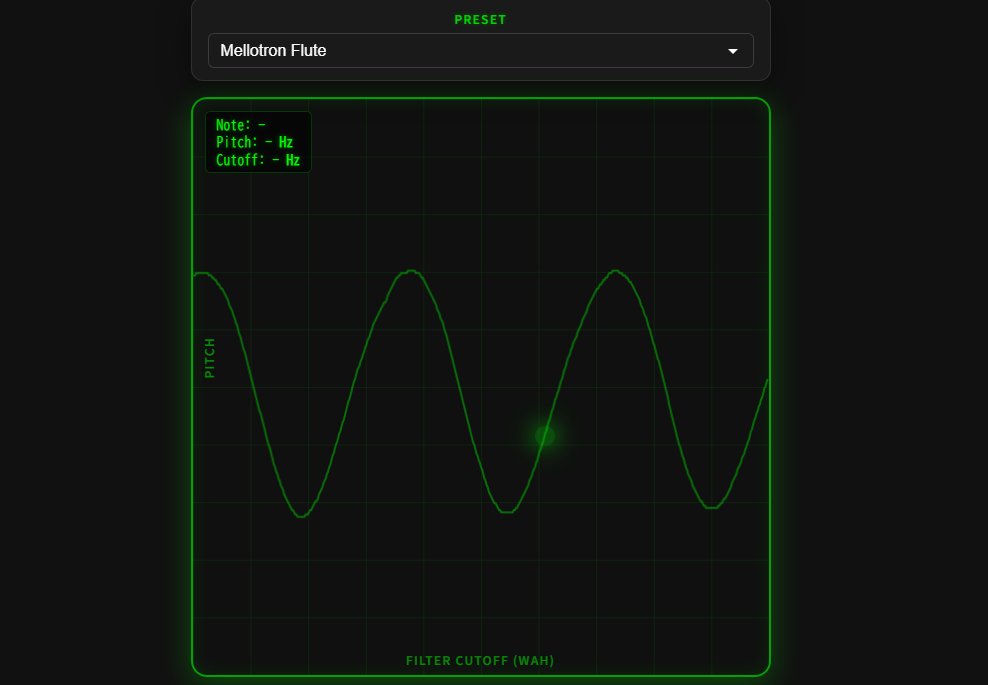Screen dimensions: 988x685
Task: Tap the waveform's rightmost crest
Action: point(616,272)
